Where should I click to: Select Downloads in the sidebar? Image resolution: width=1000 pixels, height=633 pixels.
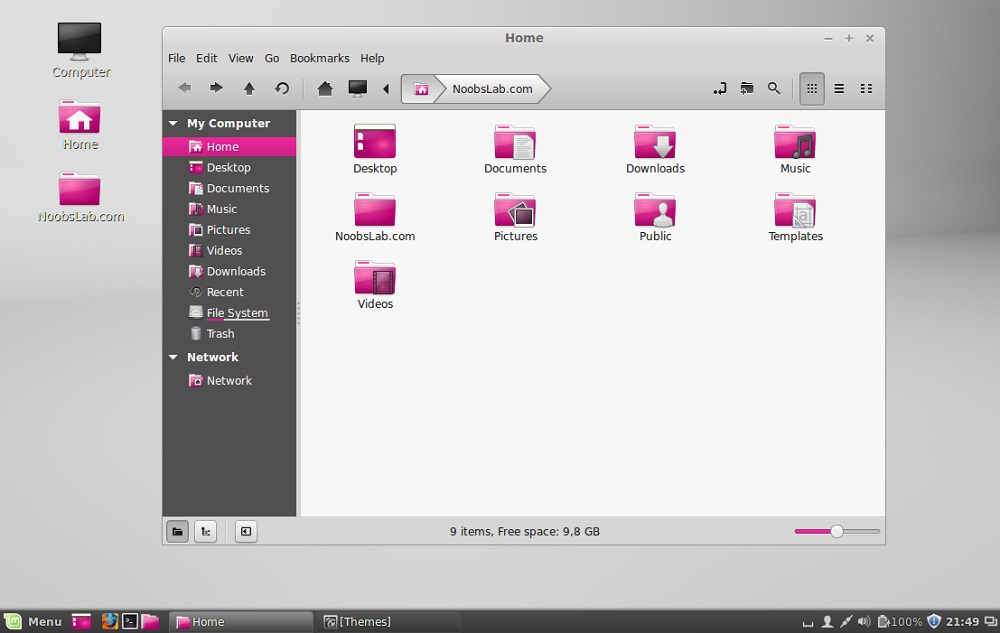pyautogui.click(x=230, y=271)
